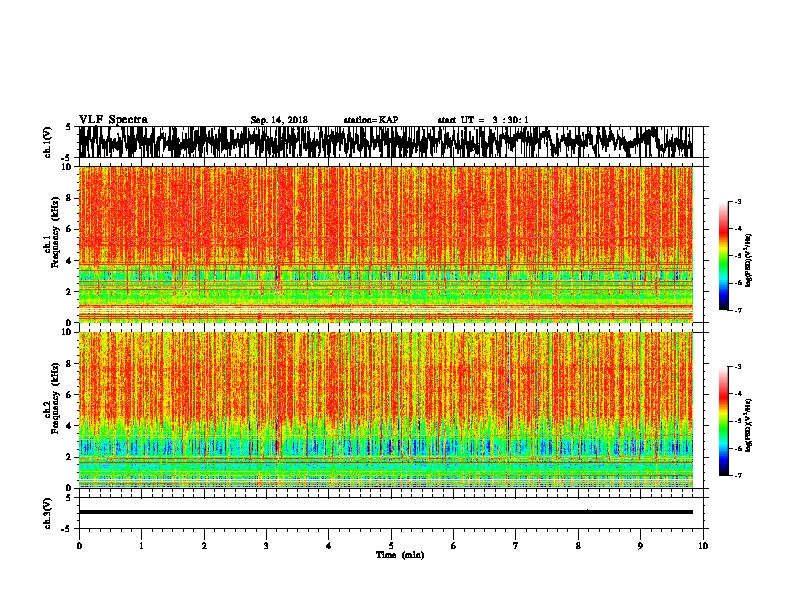Click the ch.1 color scale log(PSD) unit label
Image resolution: width=792 pixels, height=612 pixels.
coord(749,260)
